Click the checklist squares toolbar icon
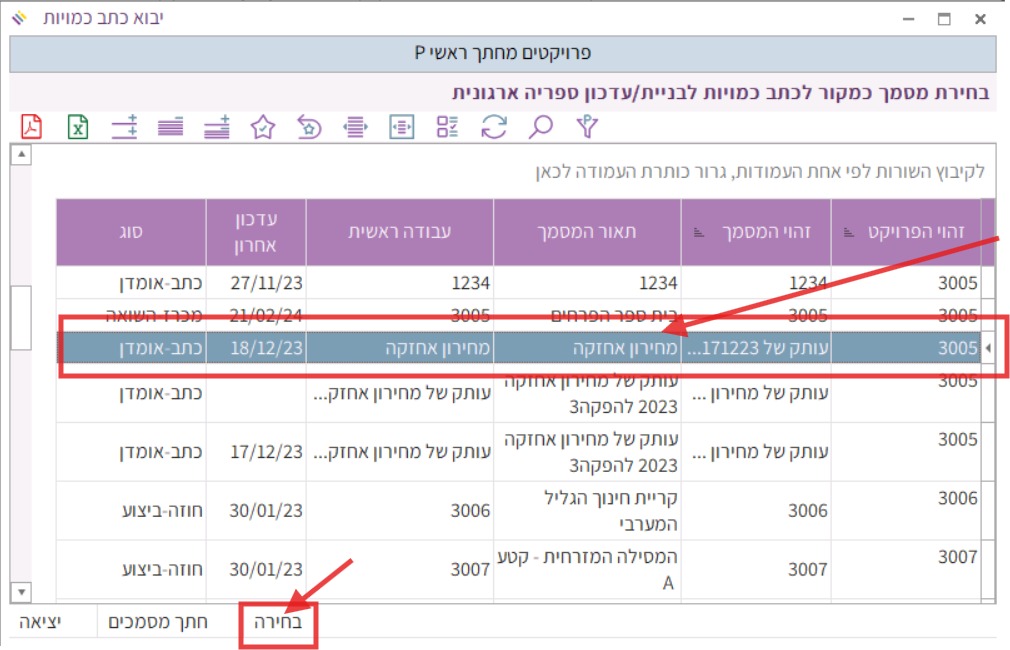This screenshot has width=1010, height=650. (447, 127)
